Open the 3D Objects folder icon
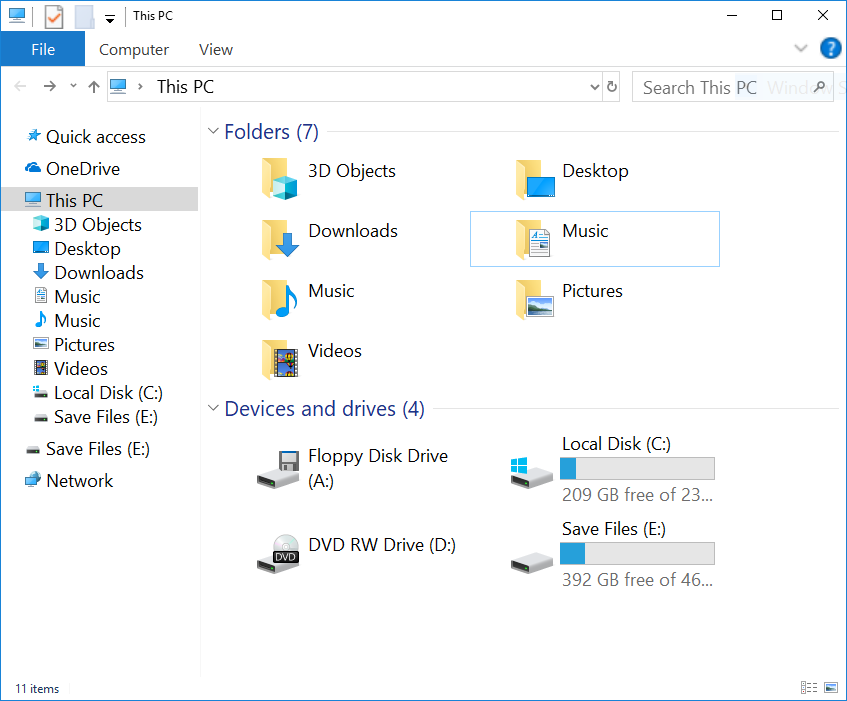Viewport: 847px width, 701px height. (x=279, y=180)
